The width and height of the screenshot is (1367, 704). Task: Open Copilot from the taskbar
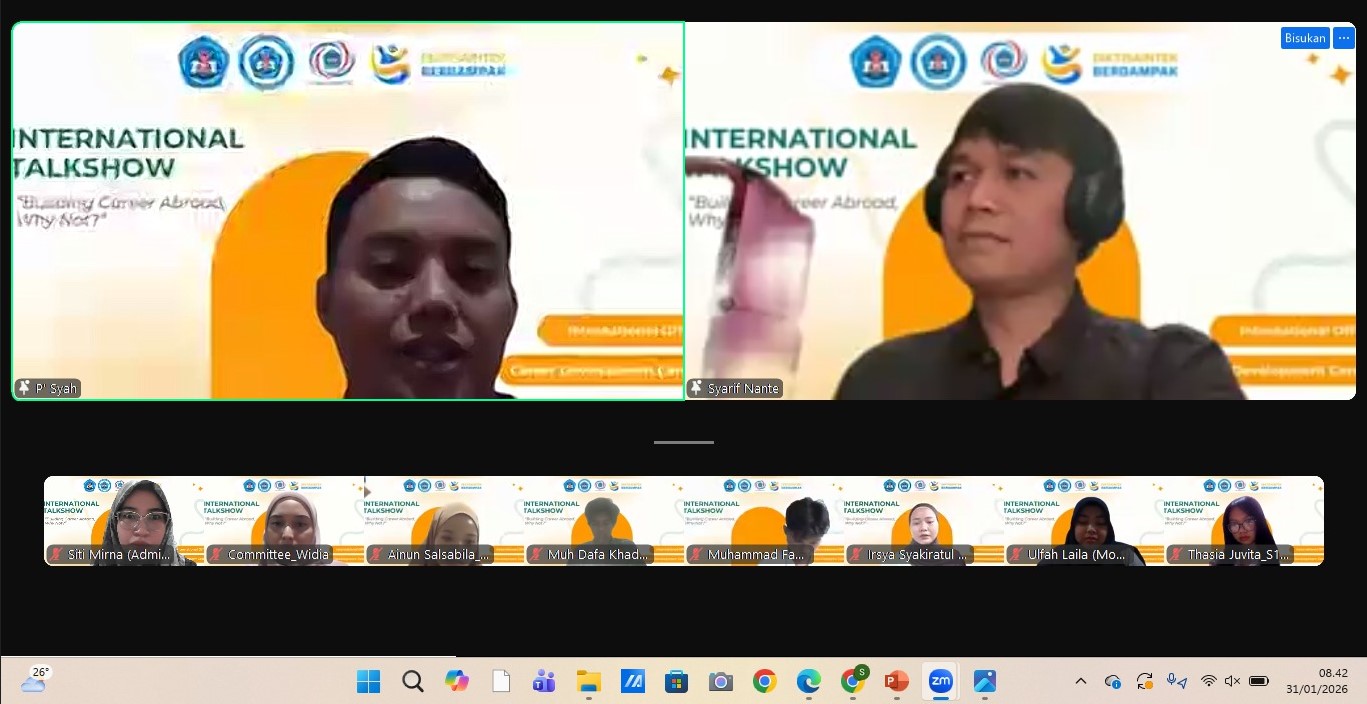(x=457, y=681)
